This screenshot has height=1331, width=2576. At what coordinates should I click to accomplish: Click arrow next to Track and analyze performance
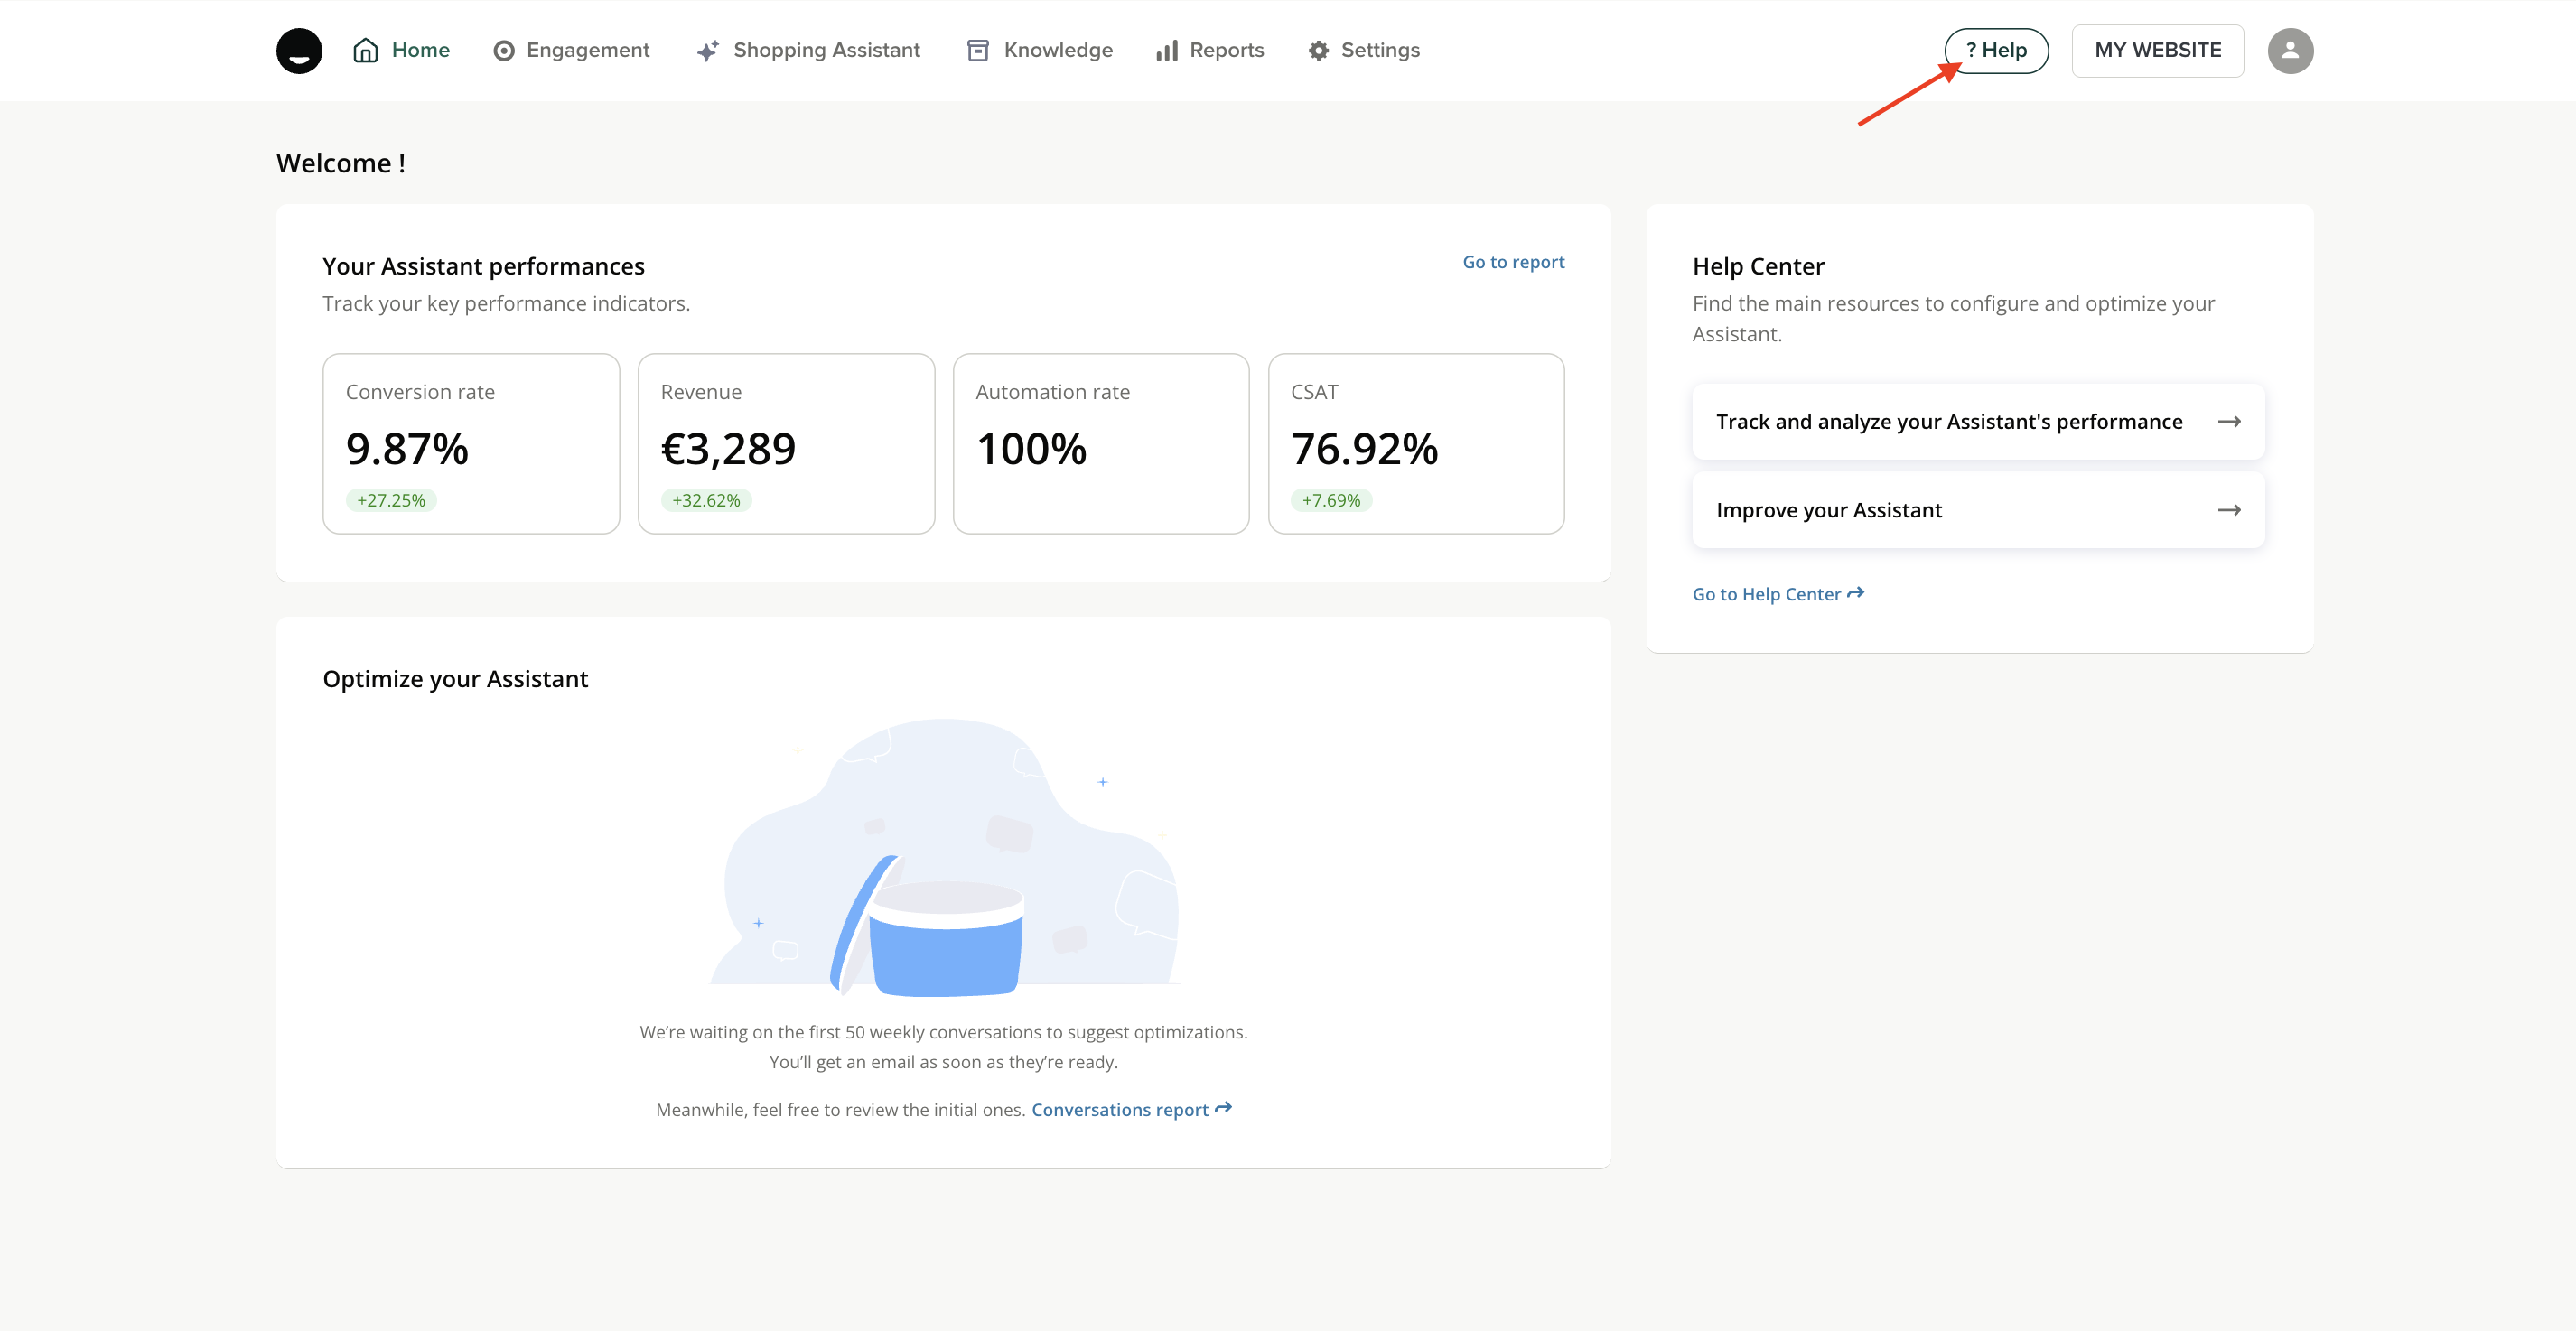click(x=2229, y=422)
